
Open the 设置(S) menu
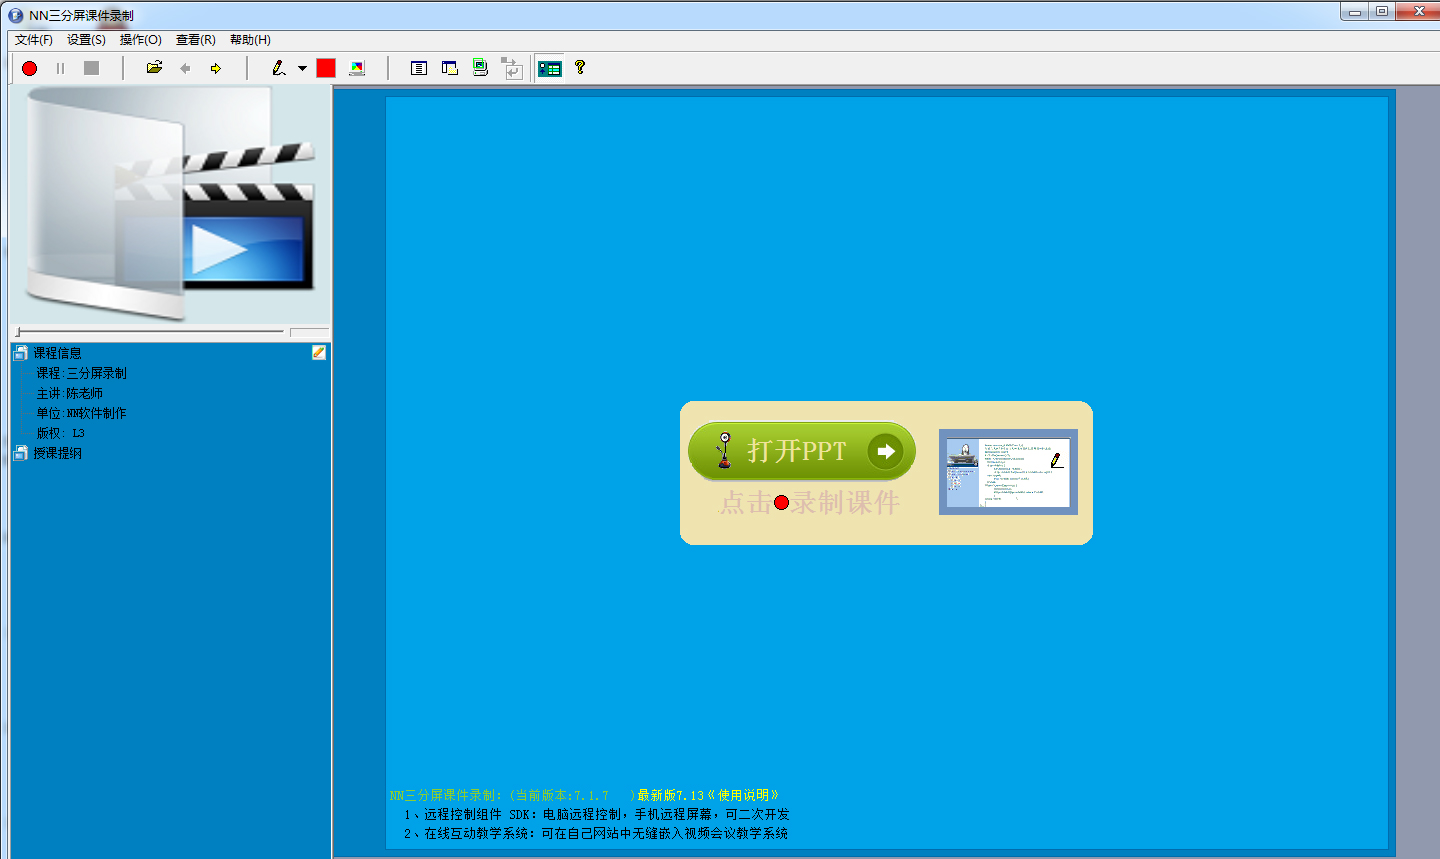86,40
